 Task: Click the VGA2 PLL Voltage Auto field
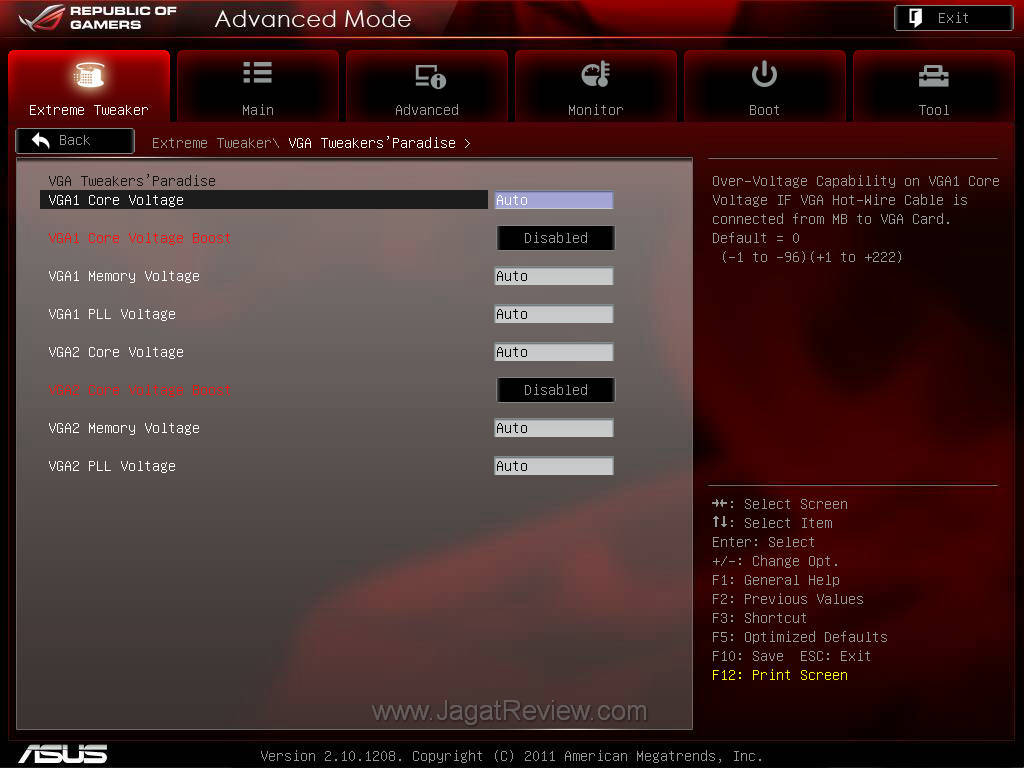coord(553,466)
